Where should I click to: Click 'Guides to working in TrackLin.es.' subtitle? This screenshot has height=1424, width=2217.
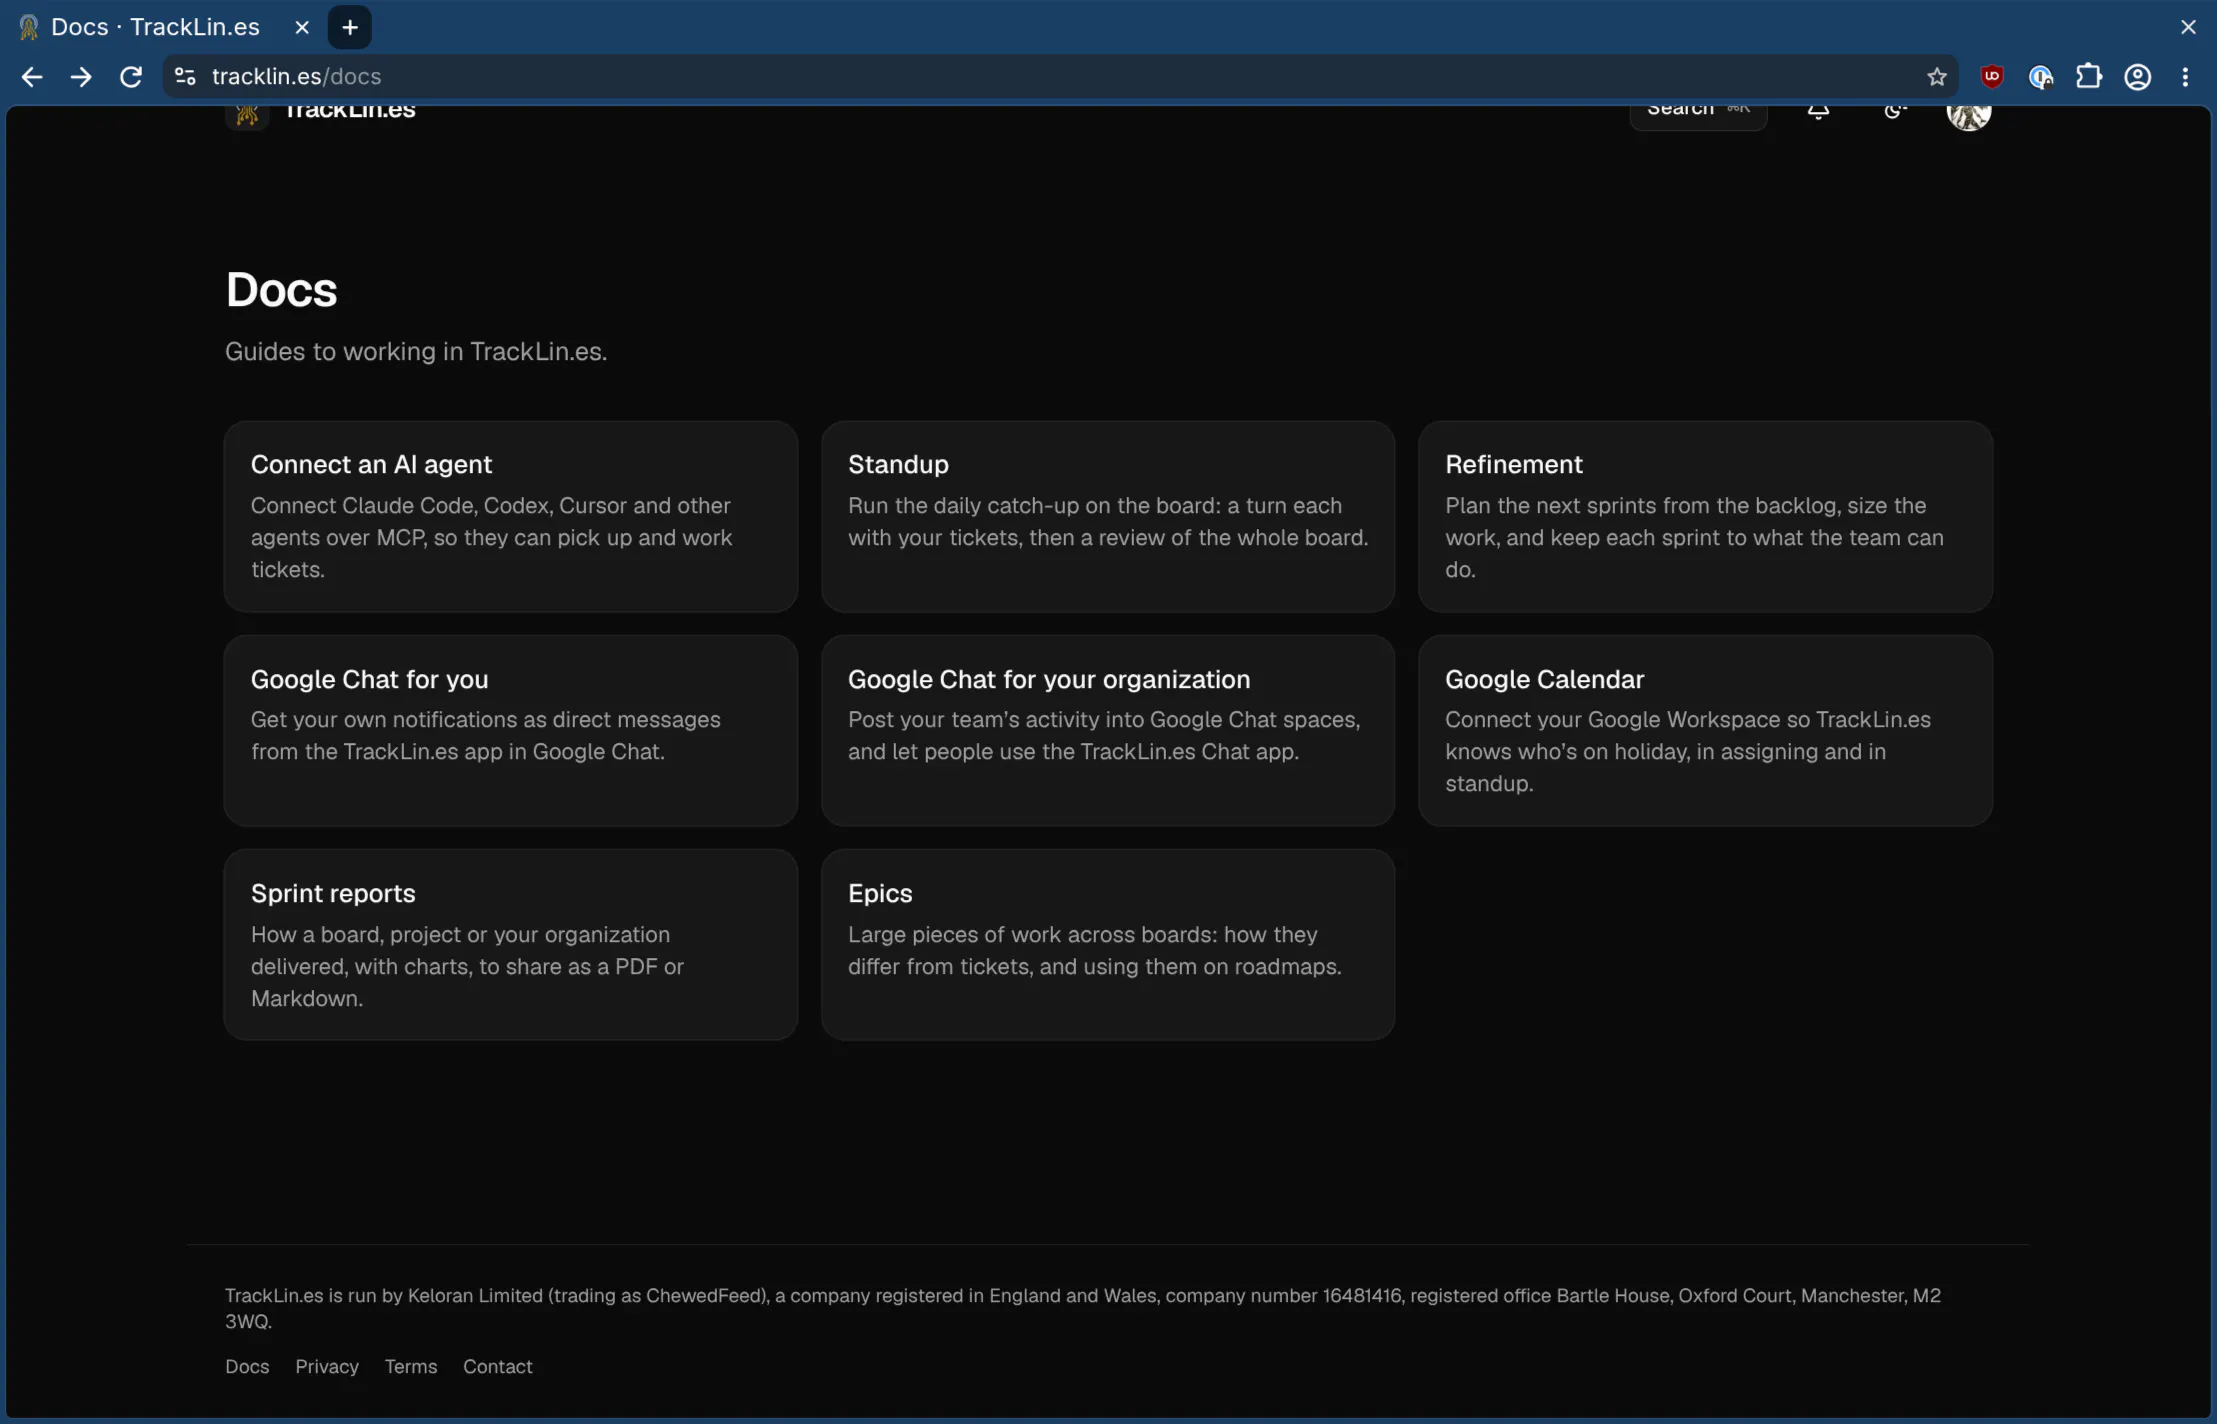click(x=416, y=352)
